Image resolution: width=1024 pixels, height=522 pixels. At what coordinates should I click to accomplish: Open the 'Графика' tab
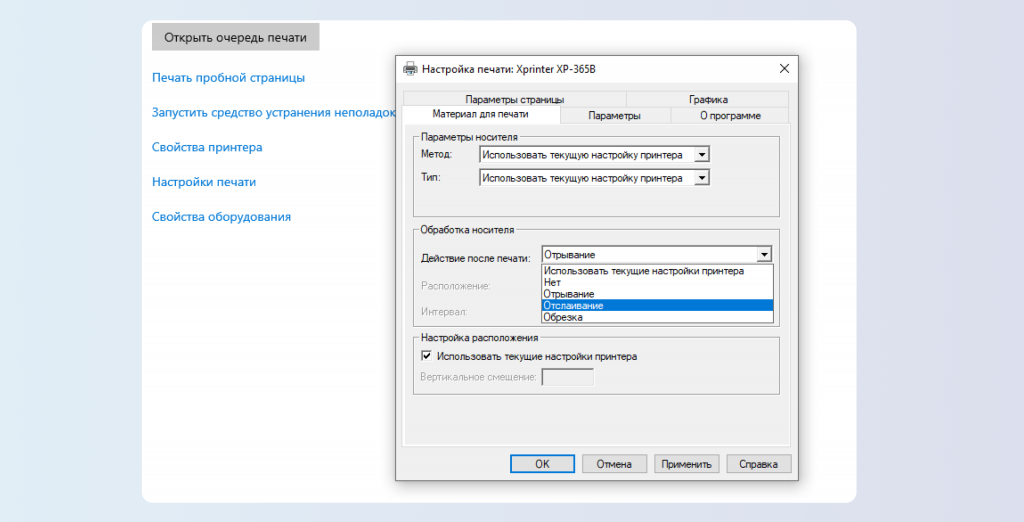click(x=708, y=99)
